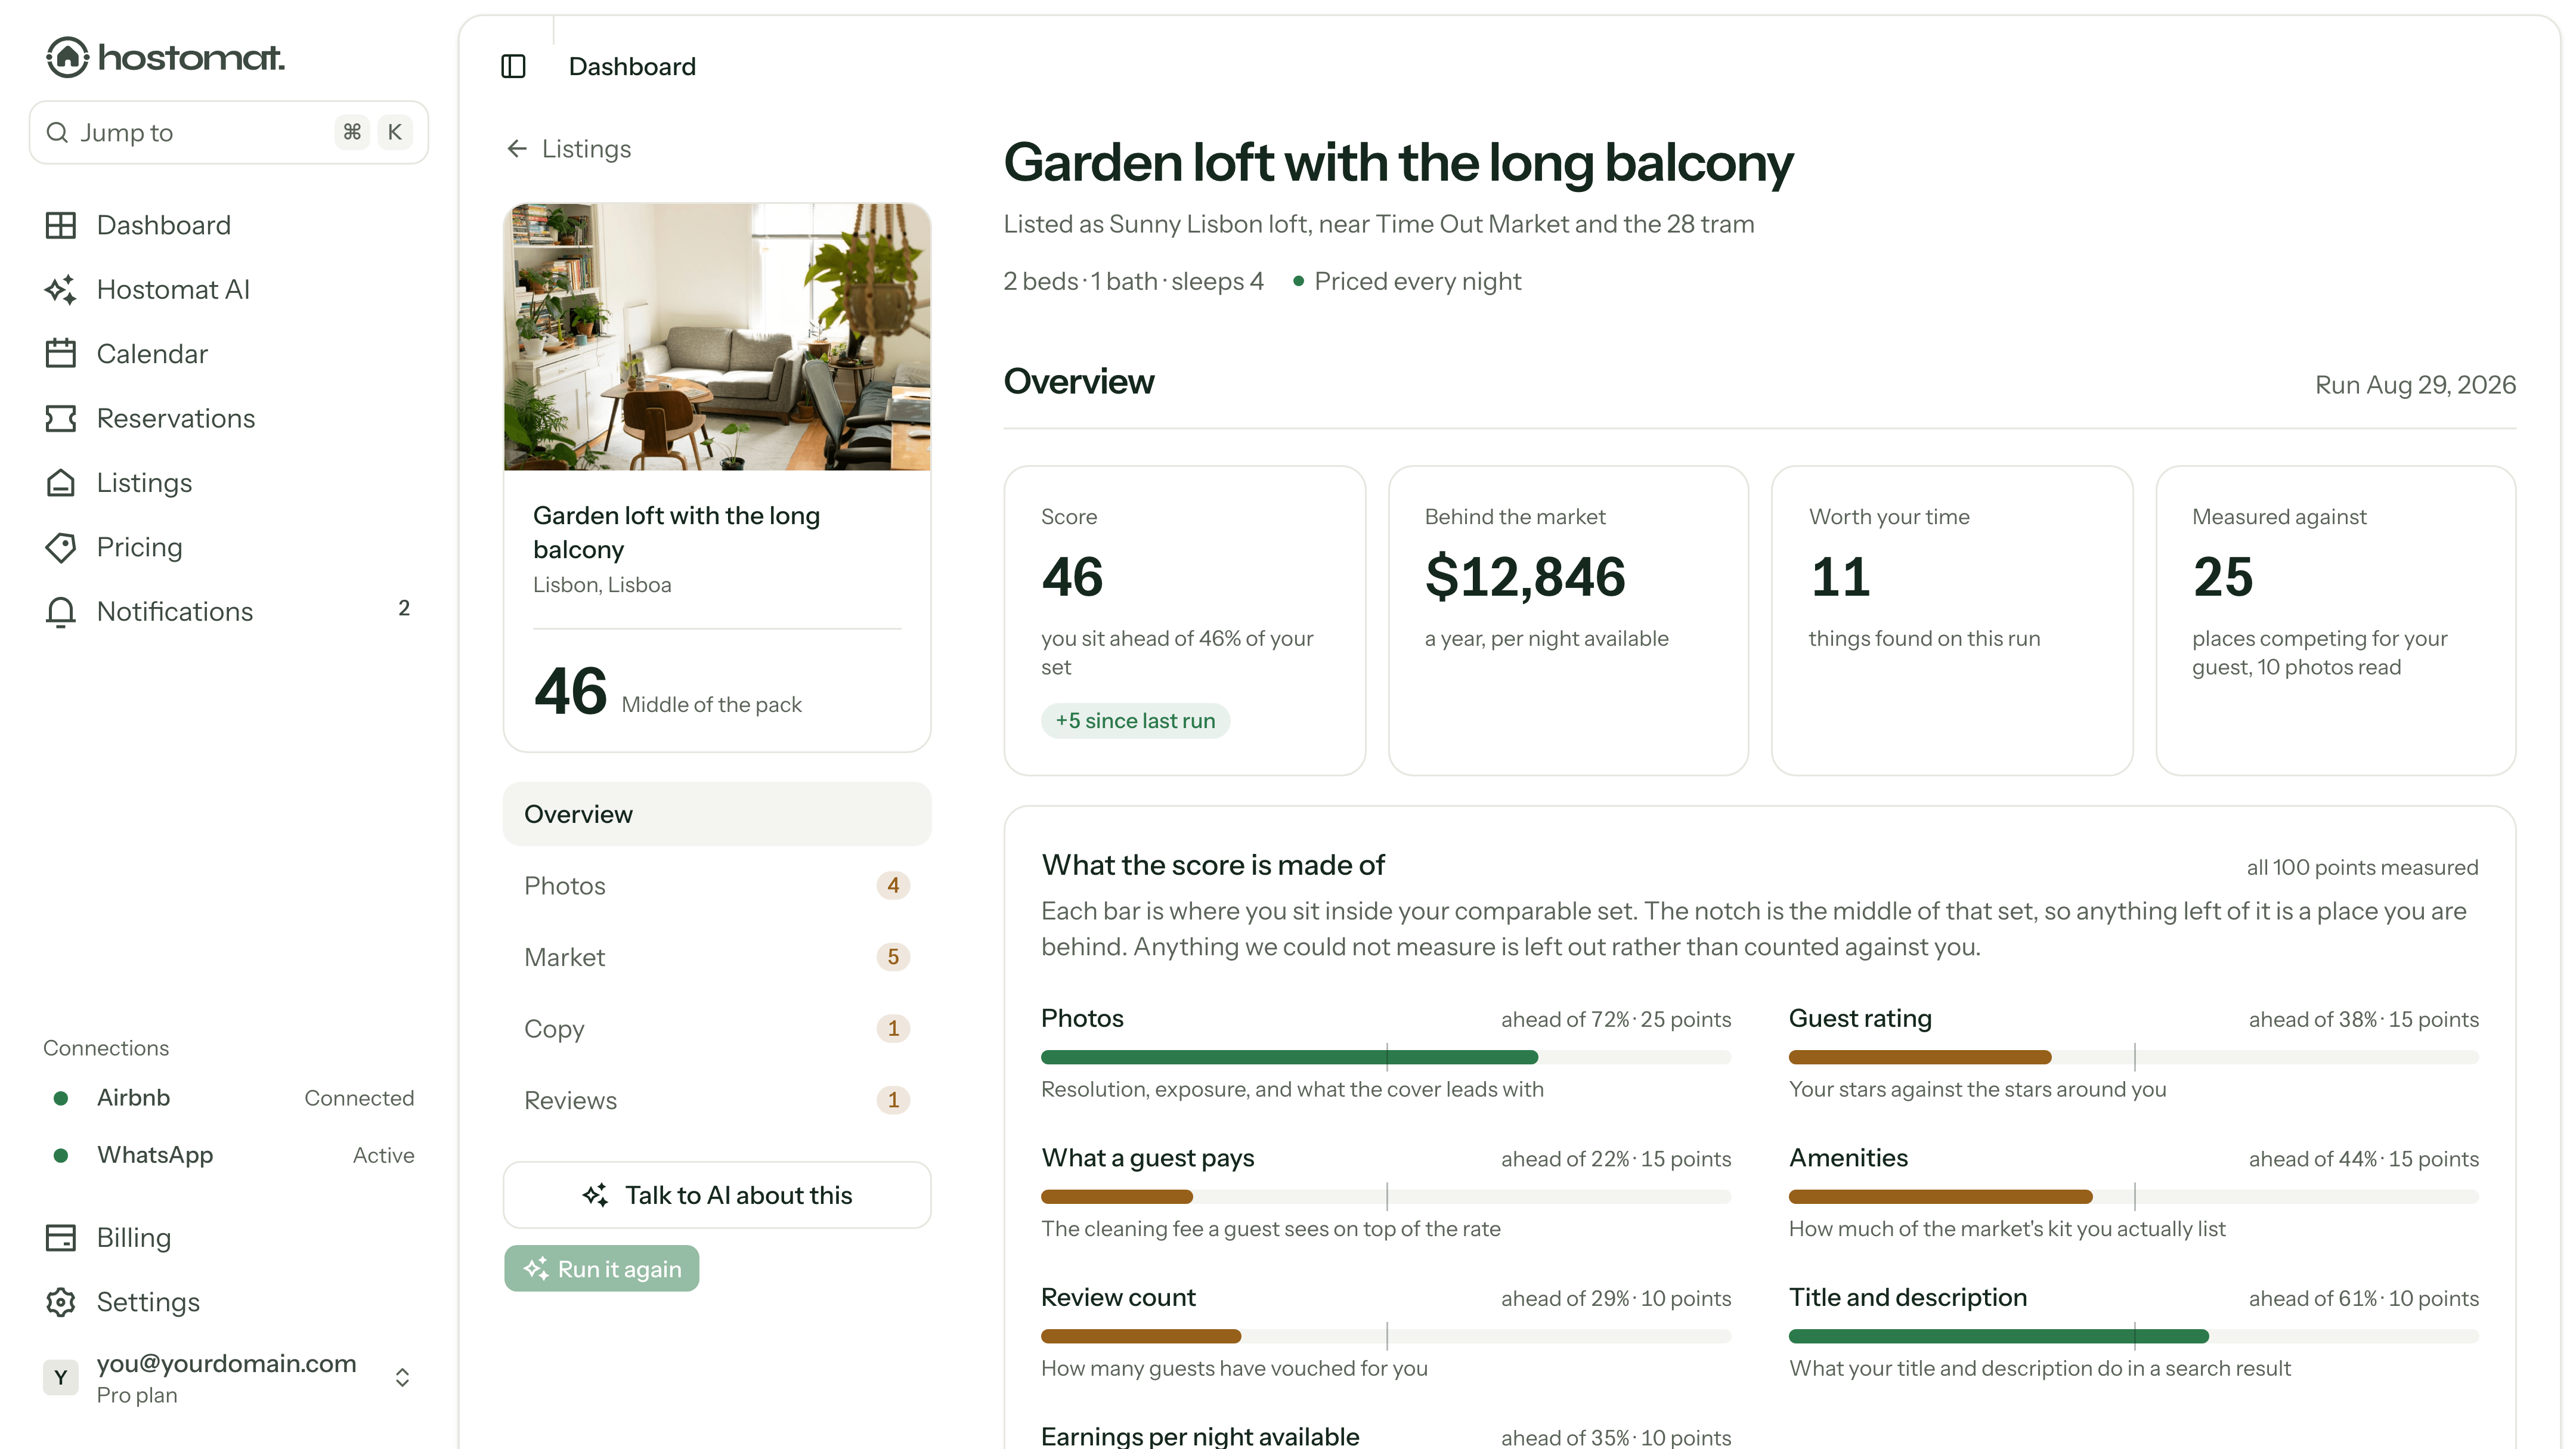
Task: Click the Notifications count badge 2
Action: tap(404, 609)
